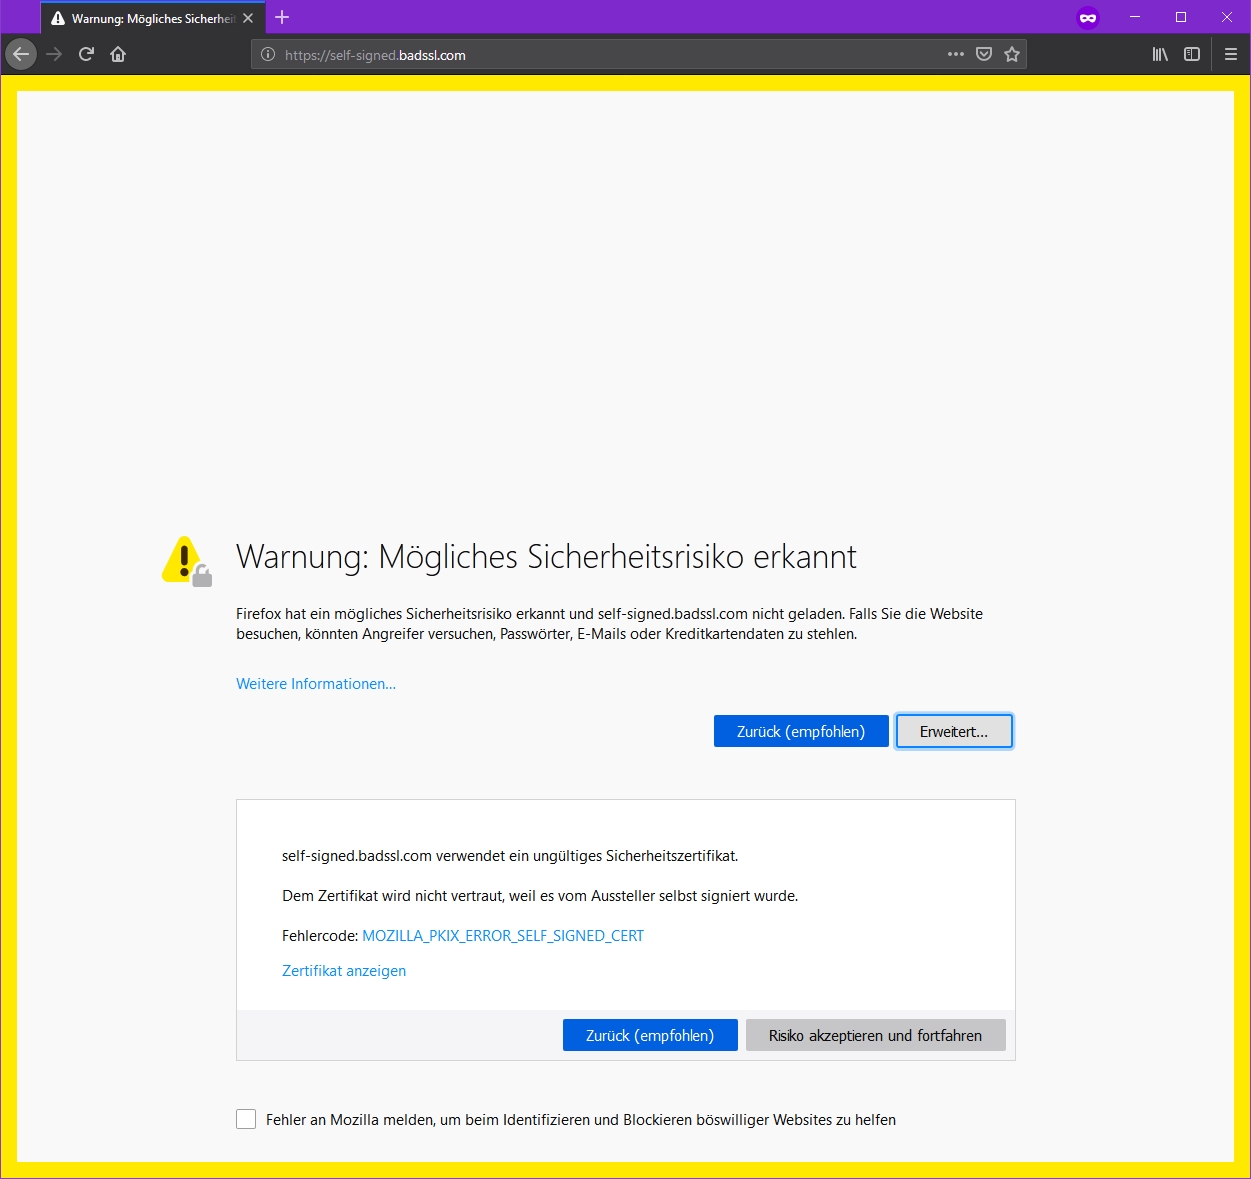Open the Library icon

pos(1160,54)
